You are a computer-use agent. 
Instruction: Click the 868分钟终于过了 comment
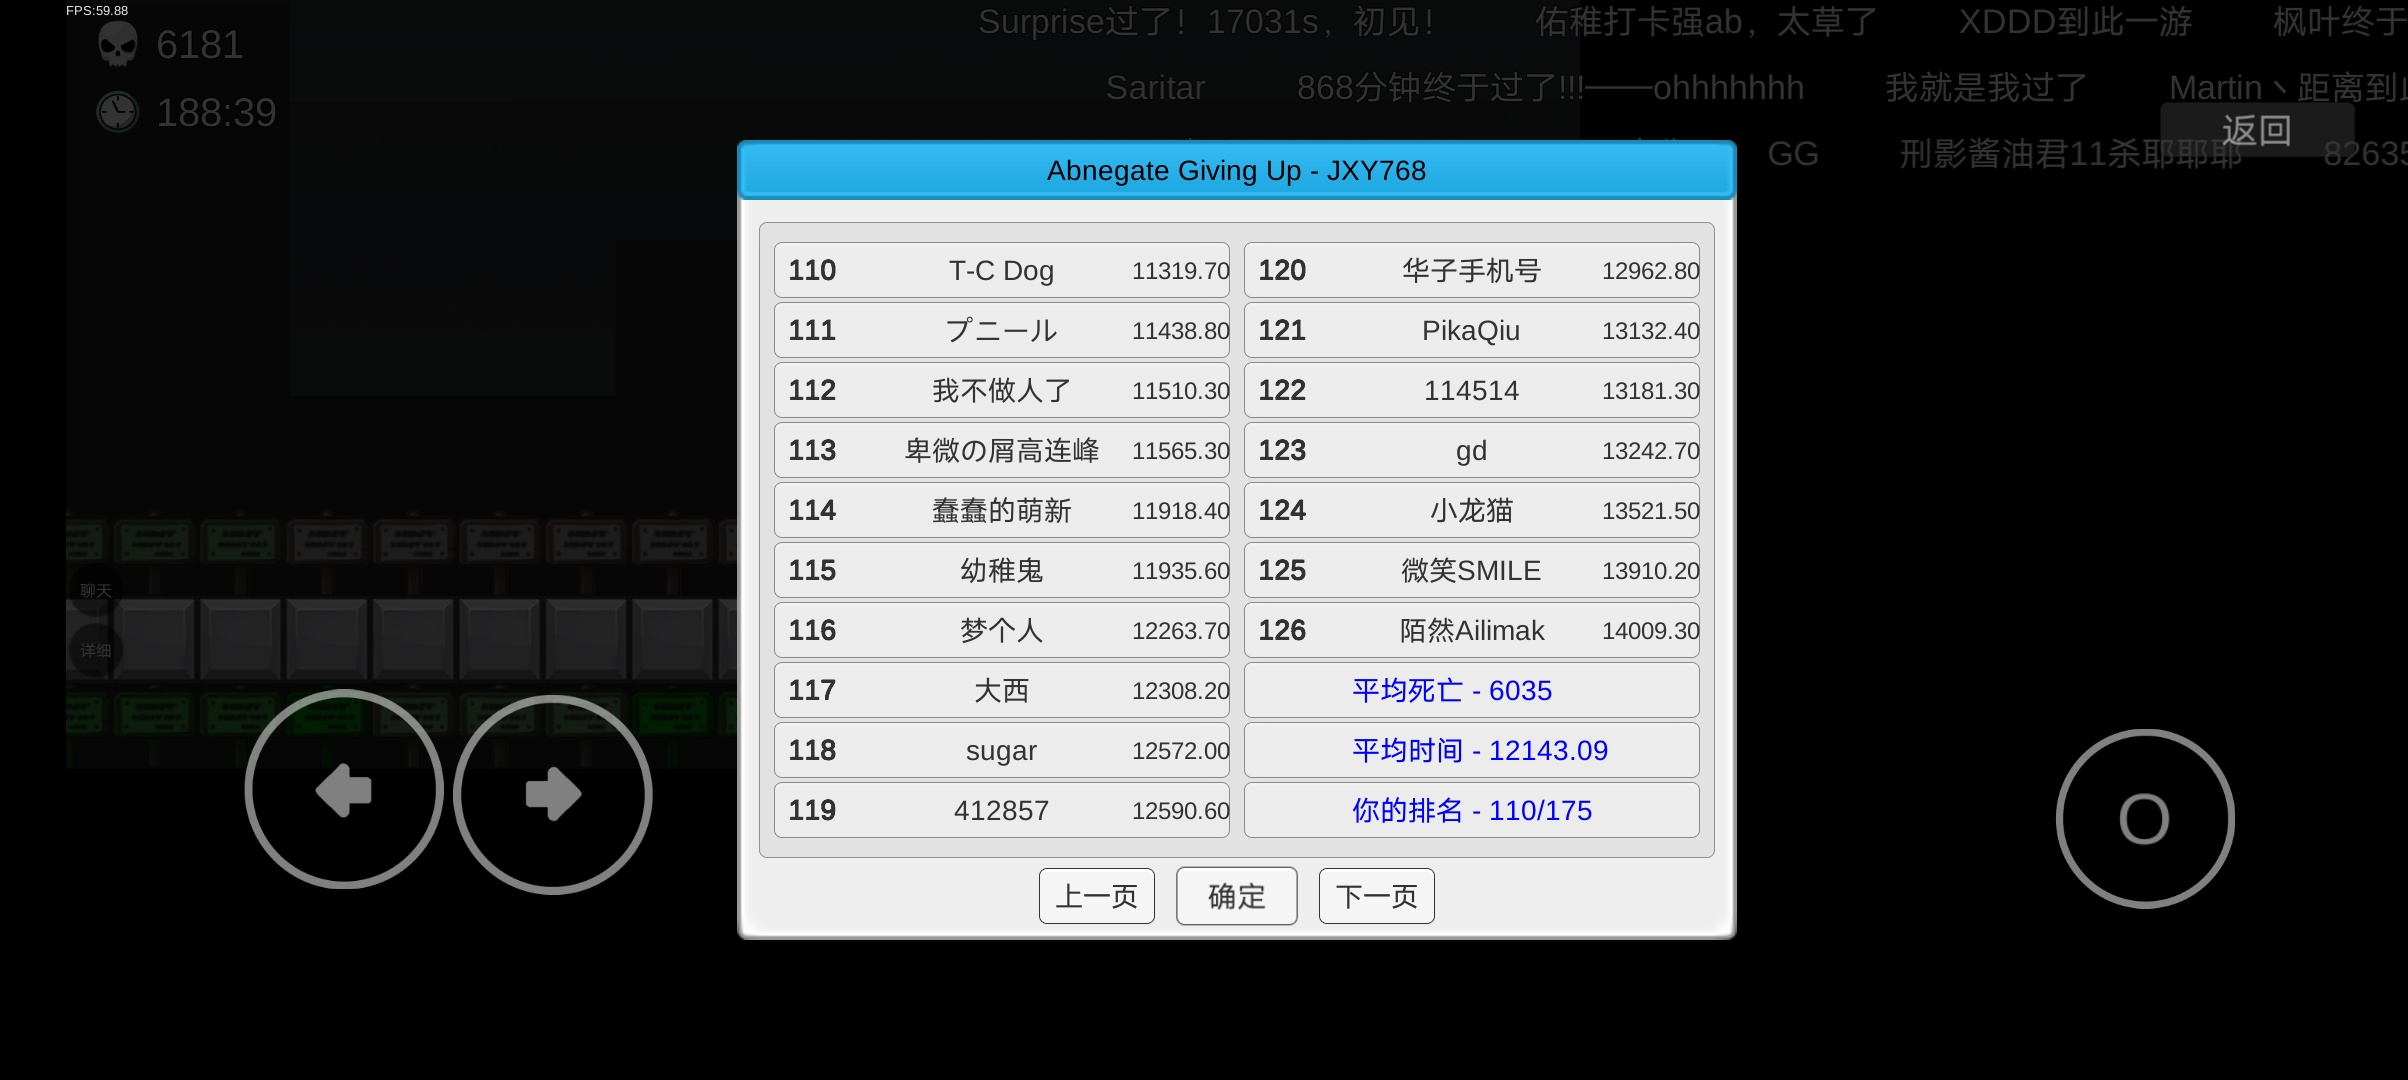tap(1550, 88)
